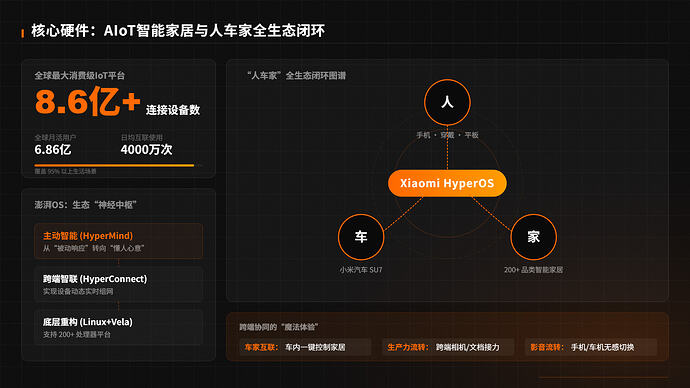Click the 从“被动响应”转向“懂人心意” subtitle
The height and width of the screenshot is (388, 690).
[x=93, y=249]
